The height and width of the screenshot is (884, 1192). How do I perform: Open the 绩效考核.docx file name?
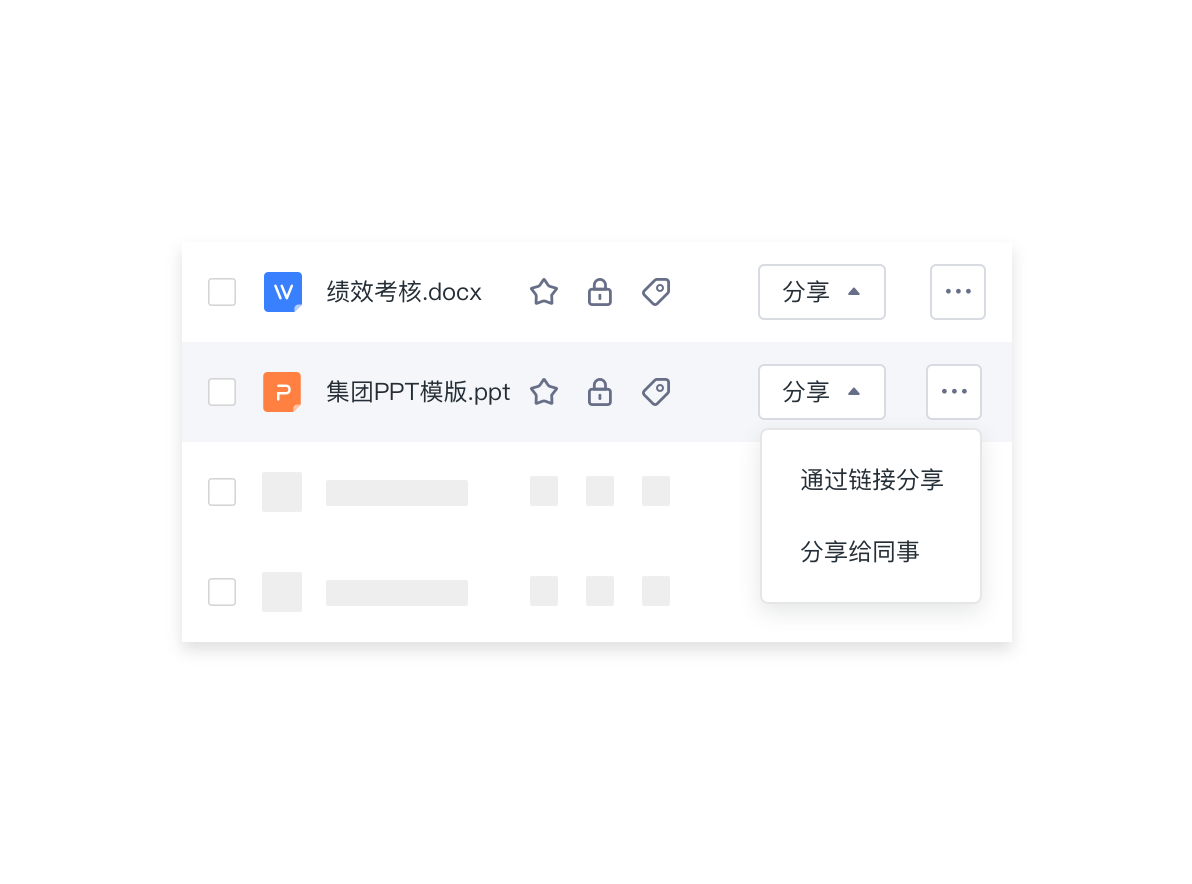tap(404, 292)
